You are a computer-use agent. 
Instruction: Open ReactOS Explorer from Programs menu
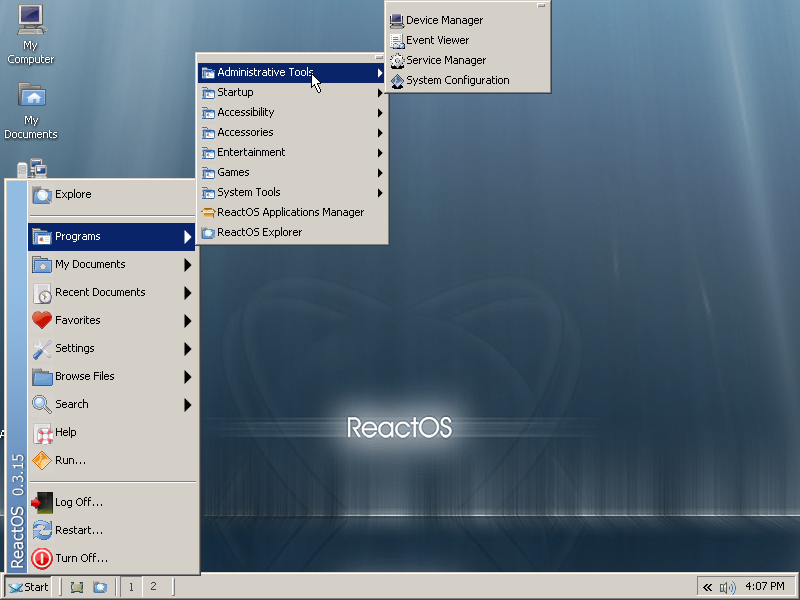tap(259, 232)
